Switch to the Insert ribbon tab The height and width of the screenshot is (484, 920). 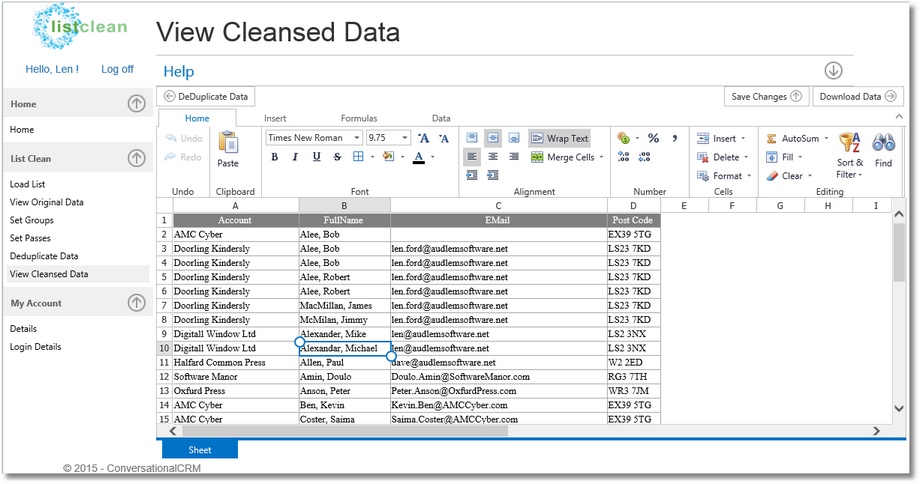click(275, 118)
